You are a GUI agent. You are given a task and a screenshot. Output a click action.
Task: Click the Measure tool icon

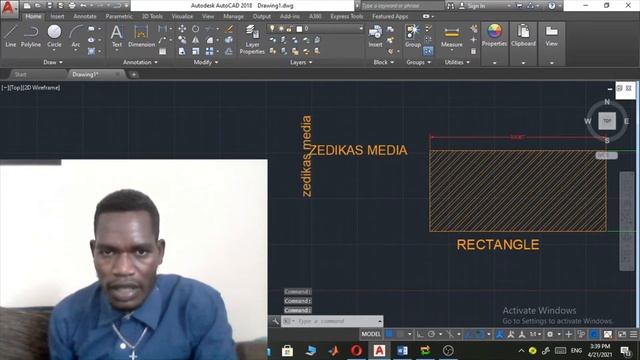(x=451, y=36)
